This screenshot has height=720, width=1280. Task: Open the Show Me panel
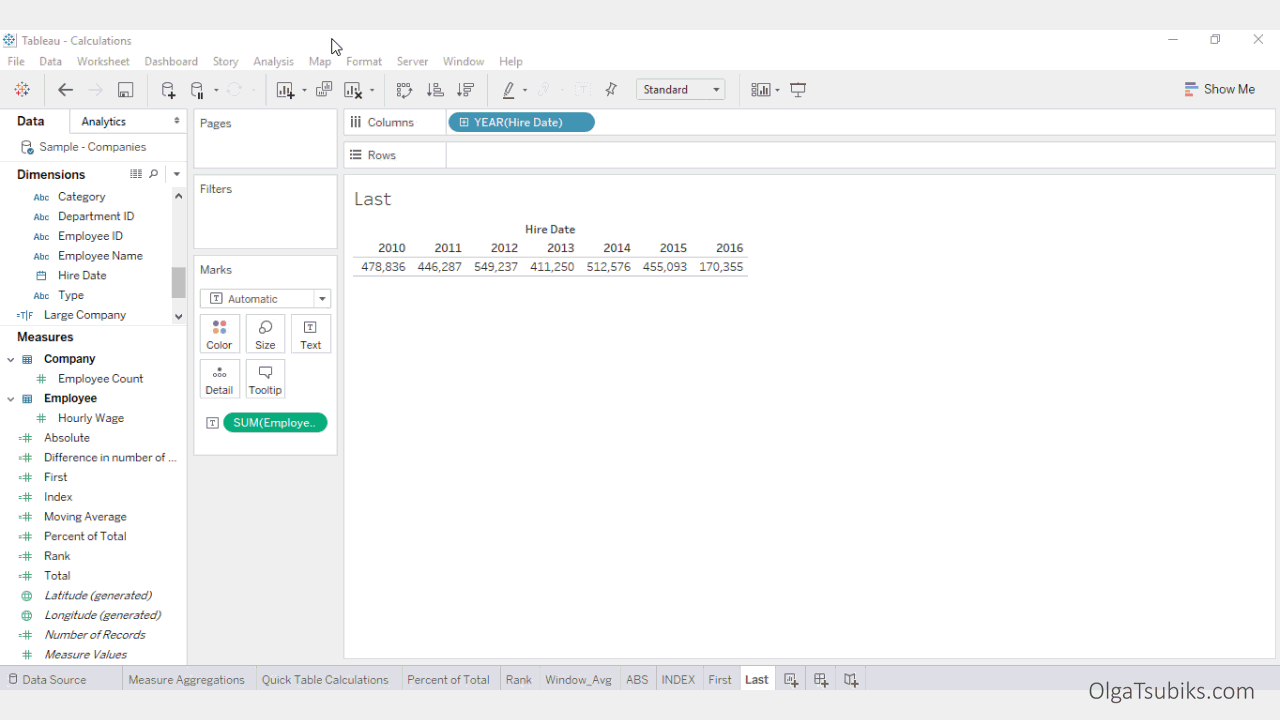click(x=1219, y=89)
